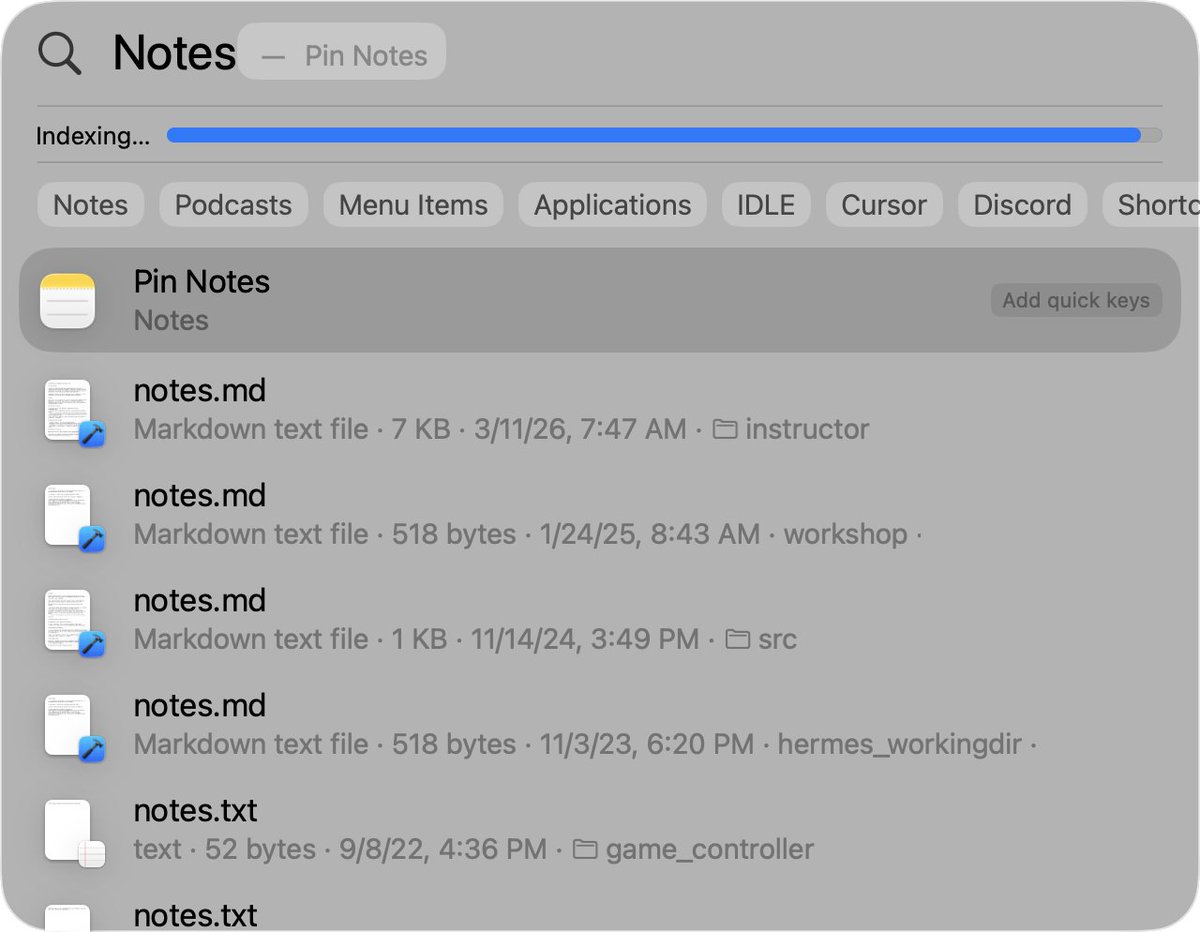The width and height of the screenshot is (1200, 932).
Task: Click the game_controller folder name
Action: point(709,850)
